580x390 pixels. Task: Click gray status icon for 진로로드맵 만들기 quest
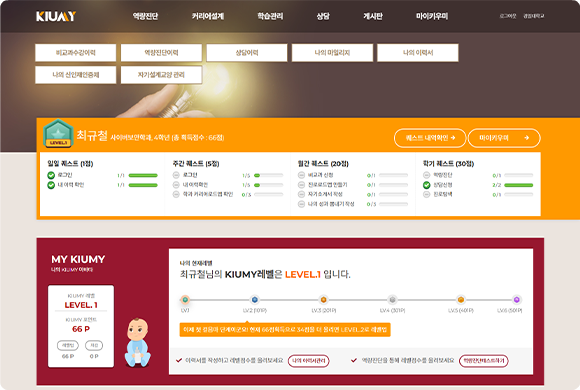point(301,185)
